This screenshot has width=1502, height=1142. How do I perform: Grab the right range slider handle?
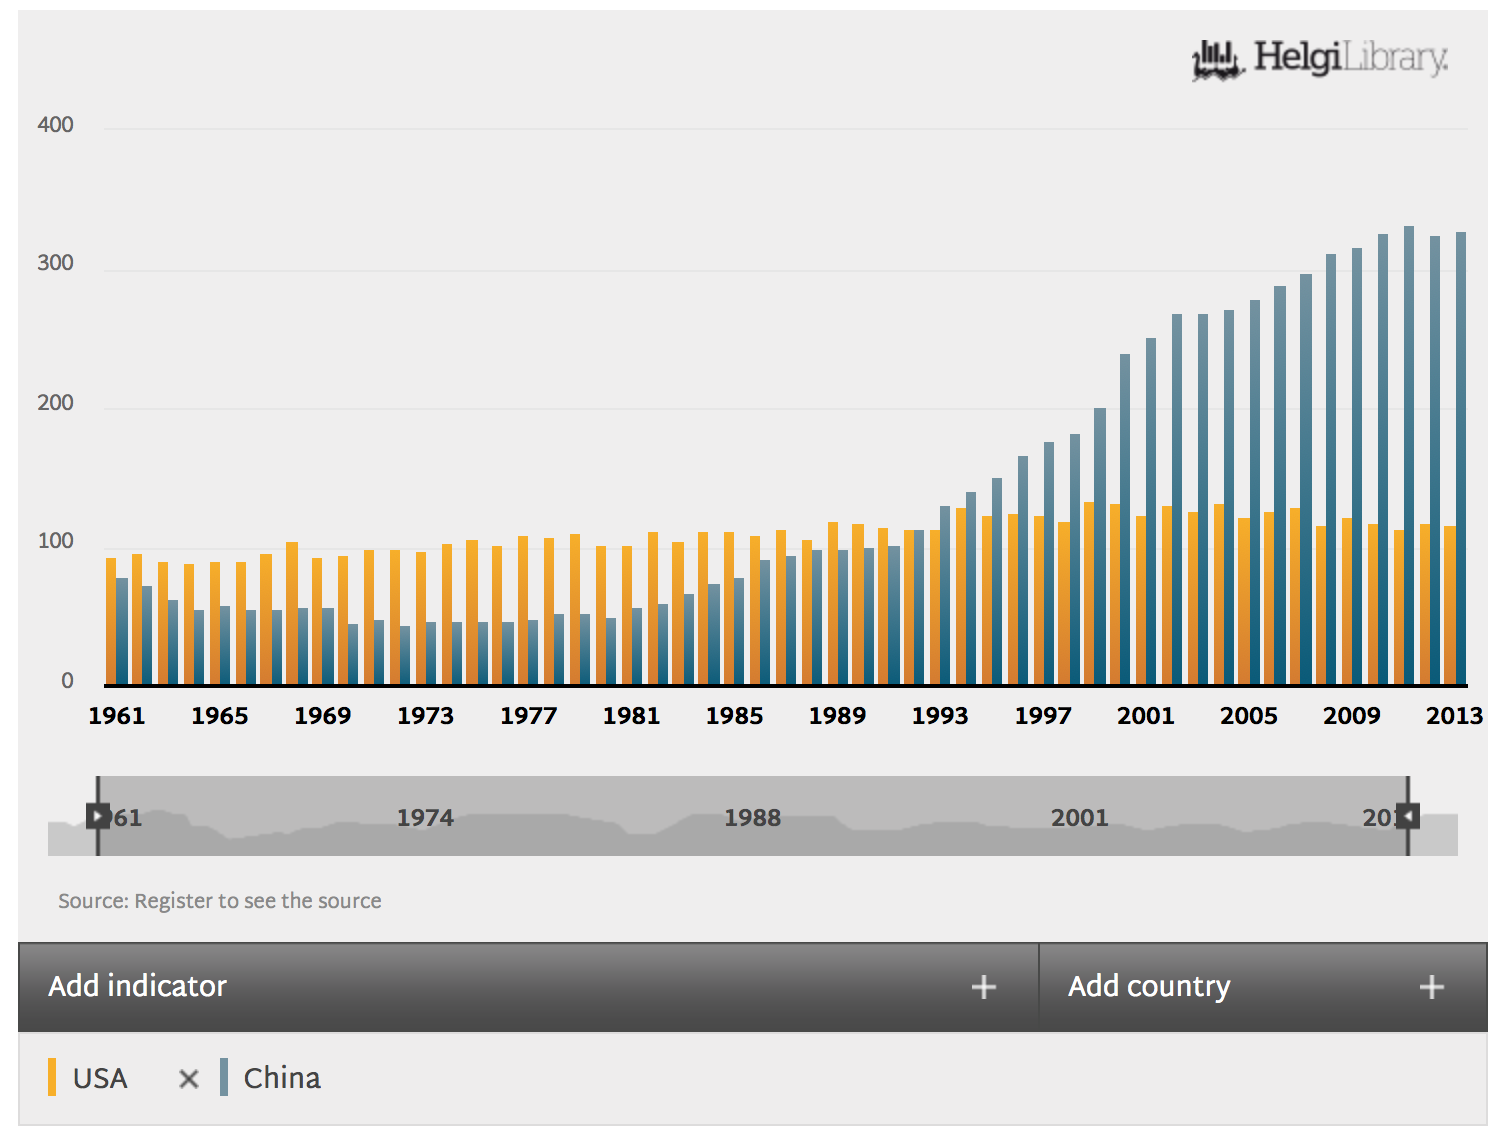1408,817
